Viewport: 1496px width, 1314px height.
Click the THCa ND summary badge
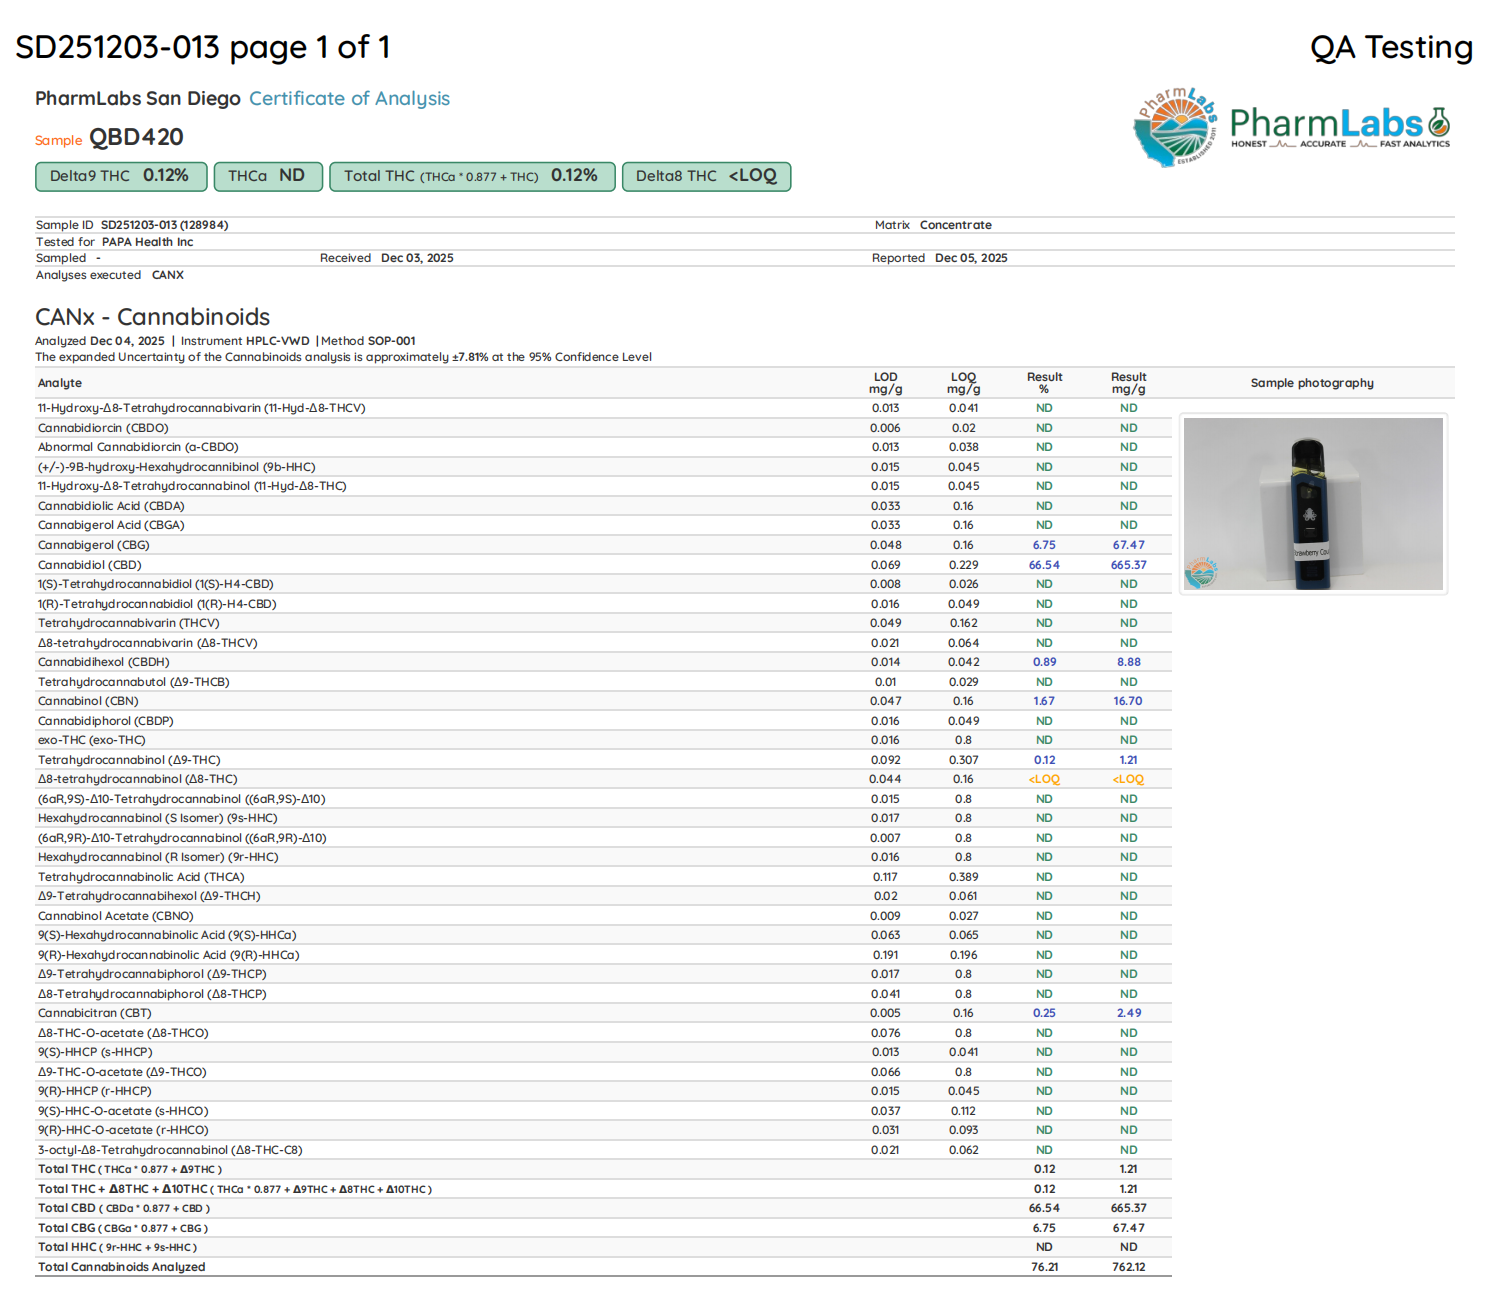point(267,176)
